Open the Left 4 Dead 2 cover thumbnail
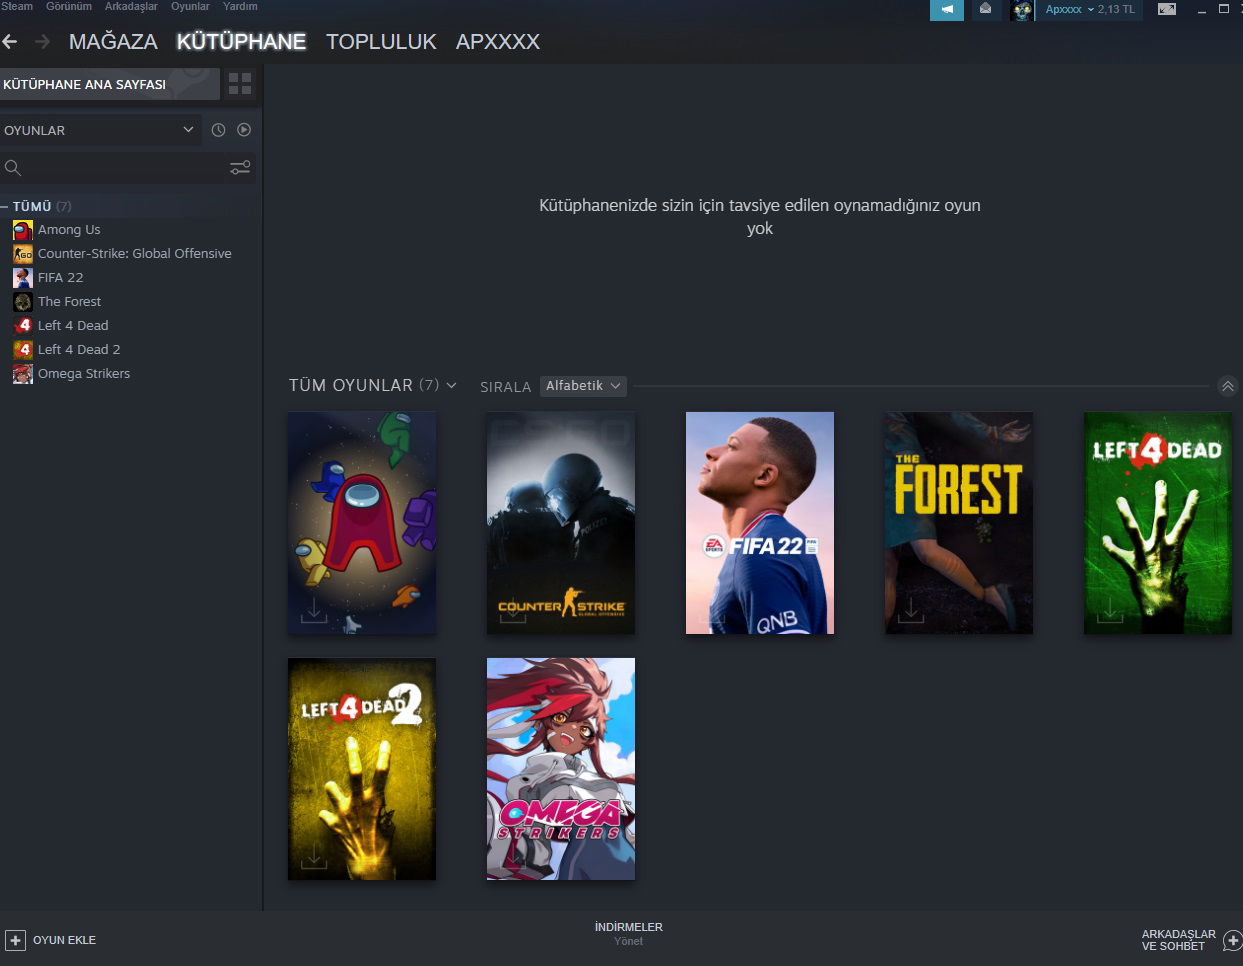The width and height of the screenshot is (1243, 966). click(362, 769)
